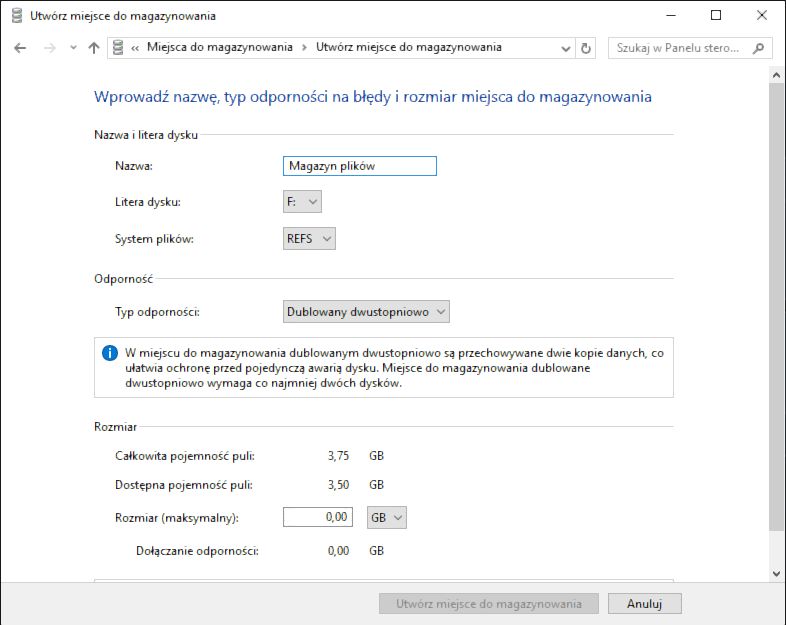Click the blue info icon
The height and width of the screenshot is (625, 786).
point(110,353)
